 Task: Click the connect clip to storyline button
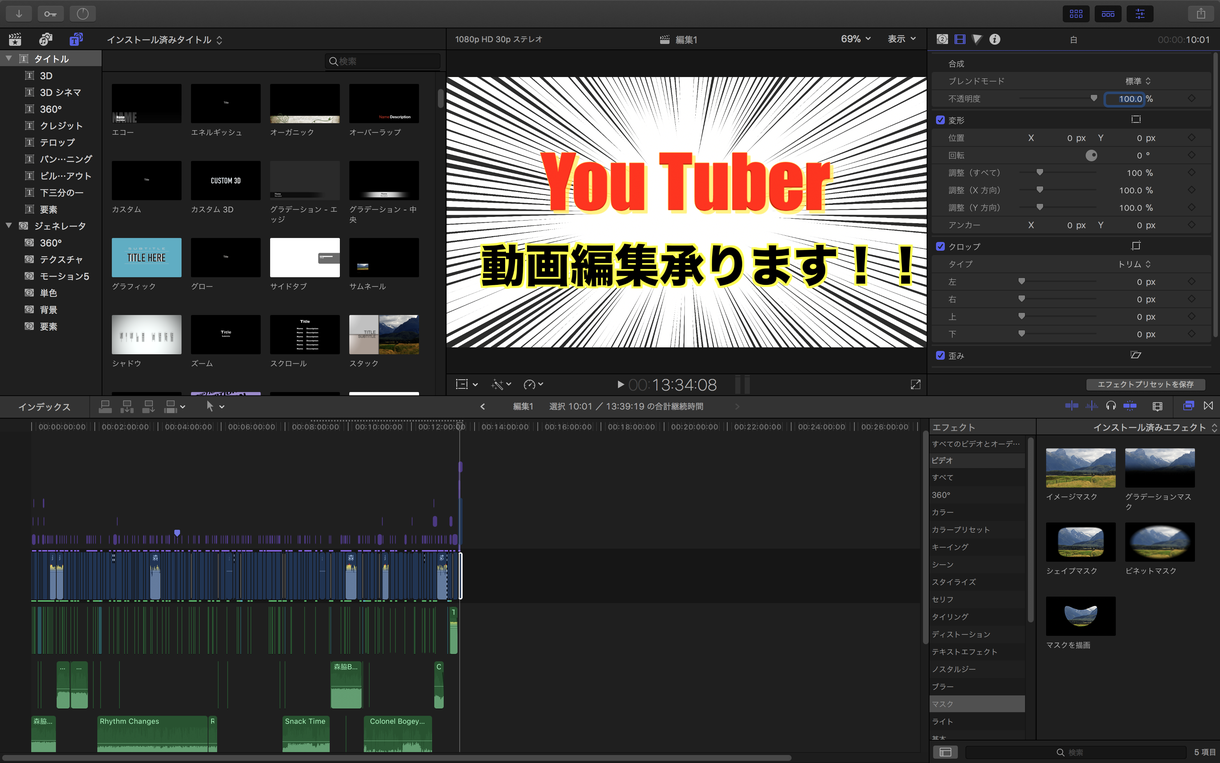[x=105, y=407]
